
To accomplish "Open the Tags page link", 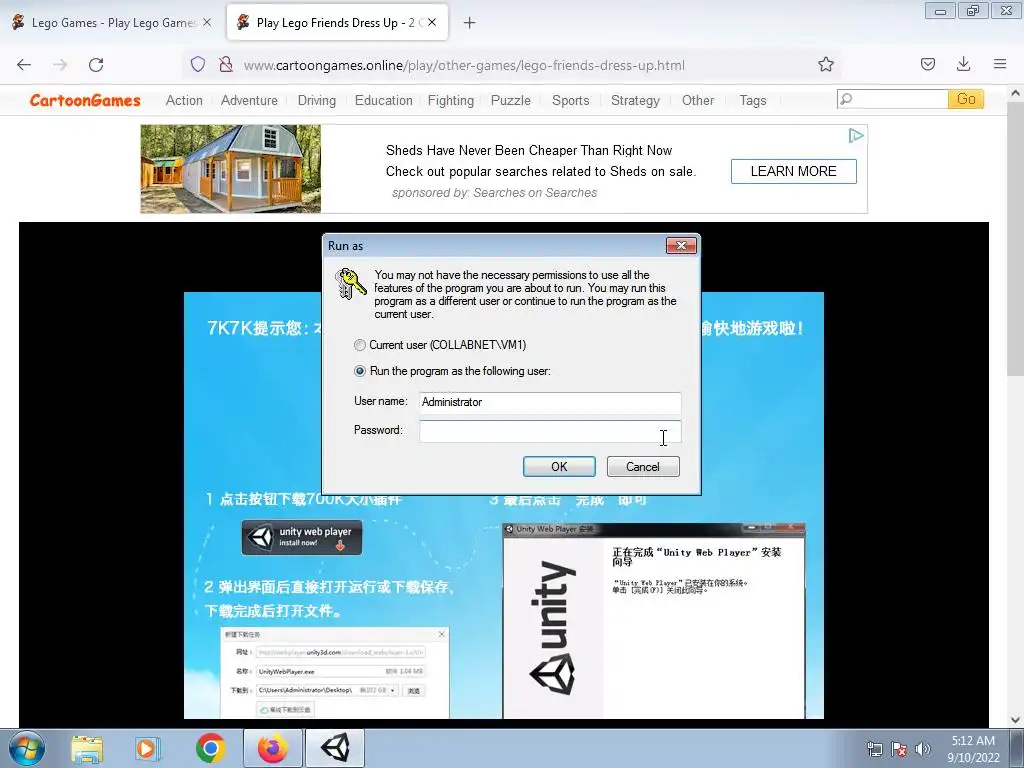I will 752,101.
